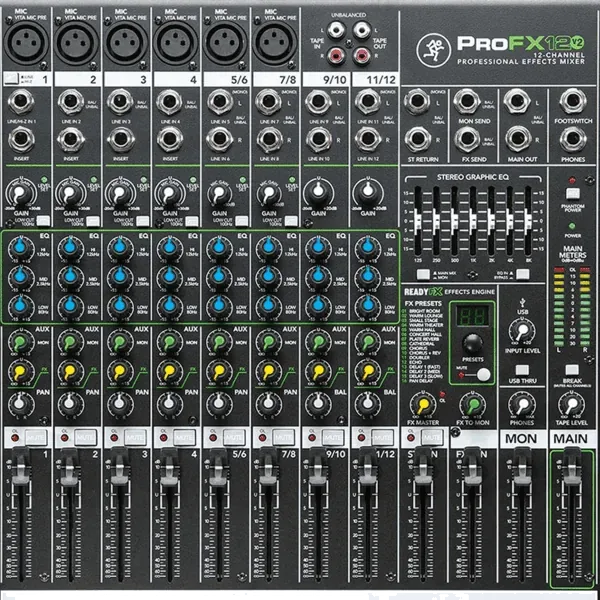This screenshot has width=600, height=600.
Task: Toggle channel 1 Line/Hi-Z switch
Action: tap(11, 79)
